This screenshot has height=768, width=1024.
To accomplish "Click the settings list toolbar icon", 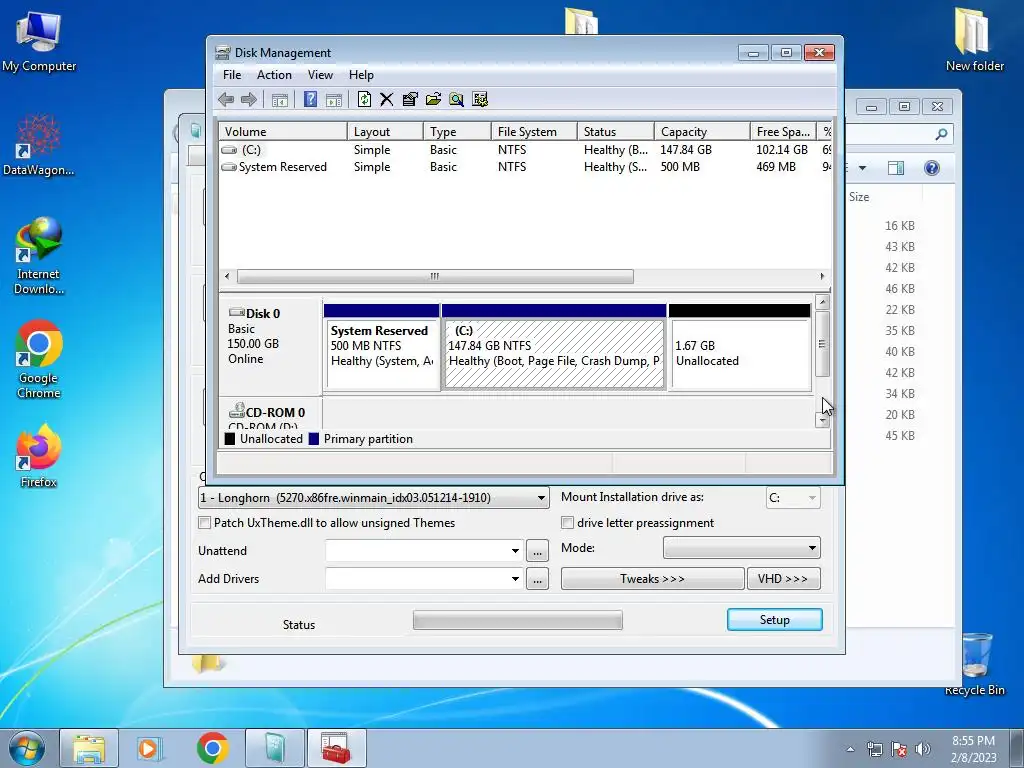I will (480, 99).
